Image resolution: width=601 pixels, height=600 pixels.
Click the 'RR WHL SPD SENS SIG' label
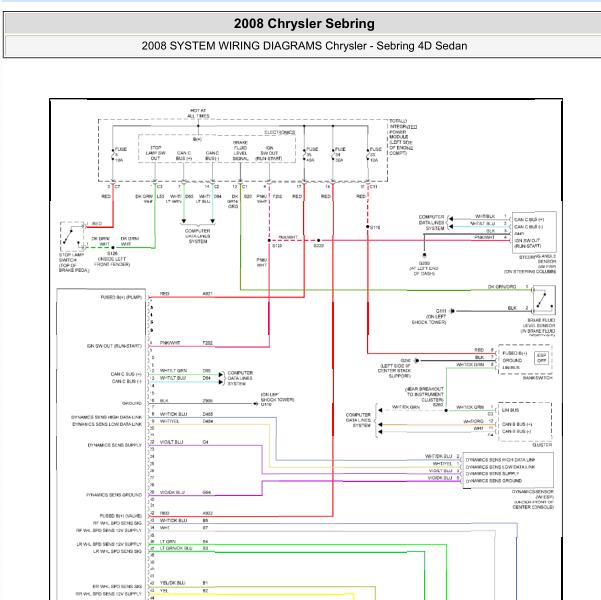117,587
